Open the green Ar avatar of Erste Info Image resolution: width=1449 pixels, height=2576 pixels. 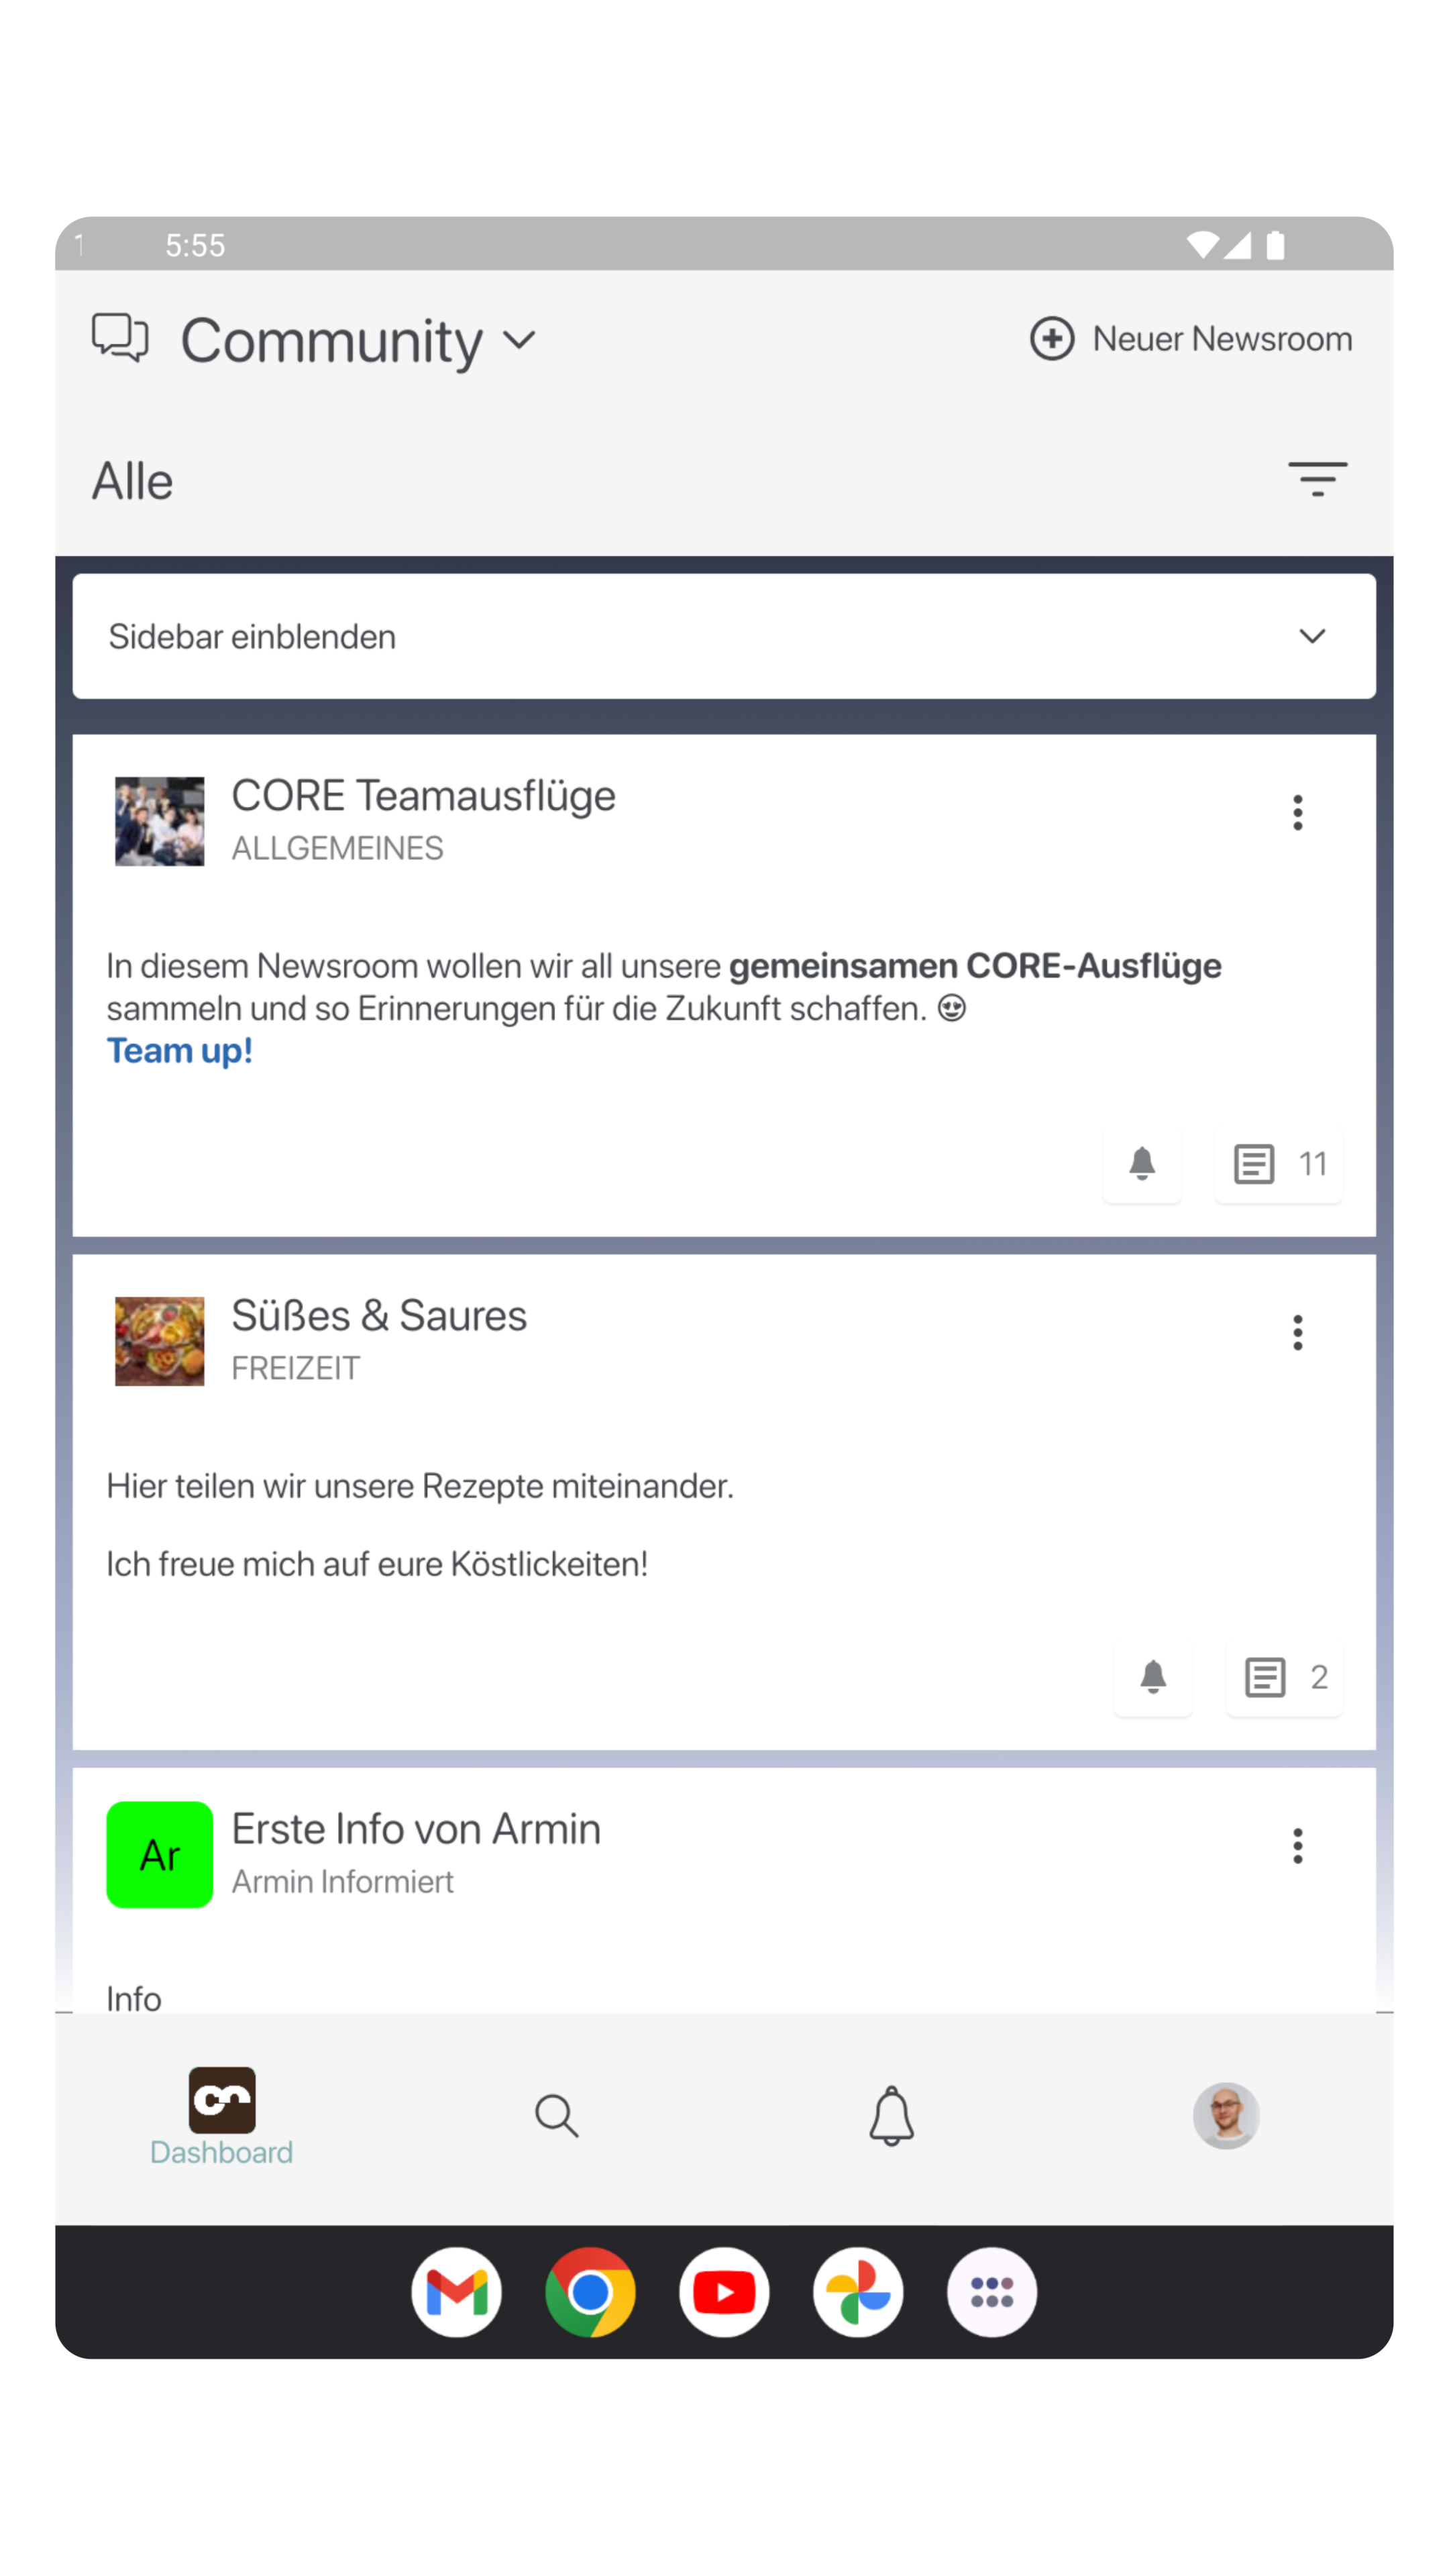(x=160, y=1855)
